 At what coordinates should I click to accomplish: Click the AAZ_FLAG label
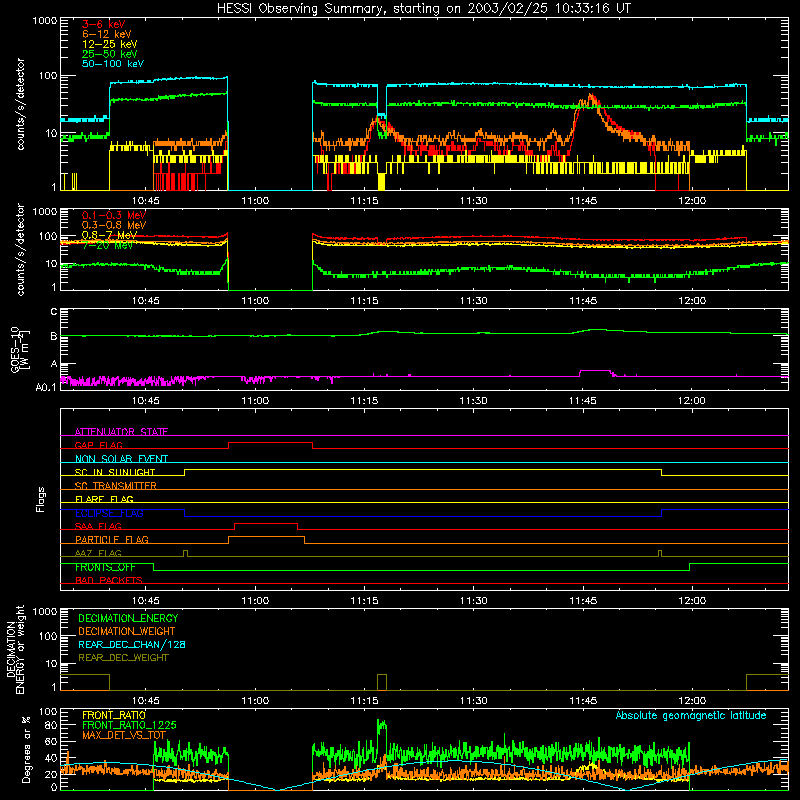(98, 553)
